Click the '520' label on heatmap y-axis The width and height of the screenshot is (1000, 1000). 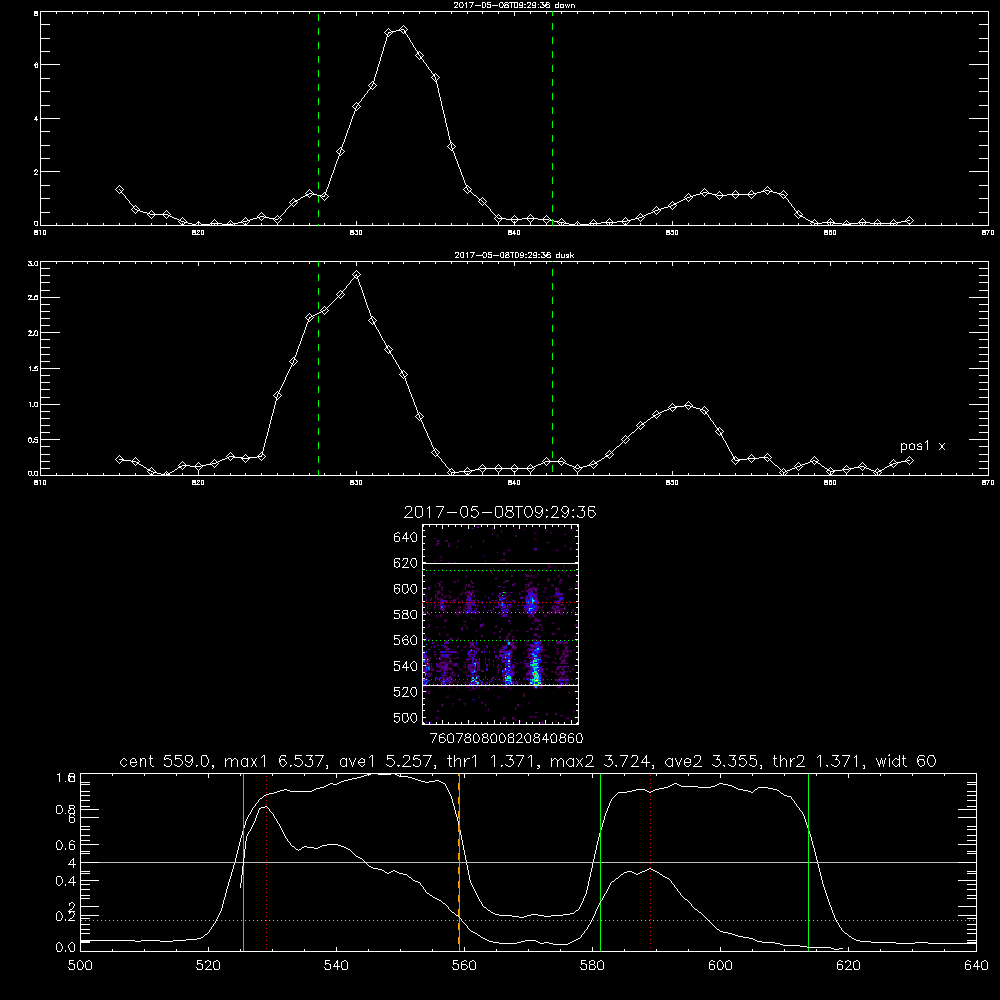406,692
